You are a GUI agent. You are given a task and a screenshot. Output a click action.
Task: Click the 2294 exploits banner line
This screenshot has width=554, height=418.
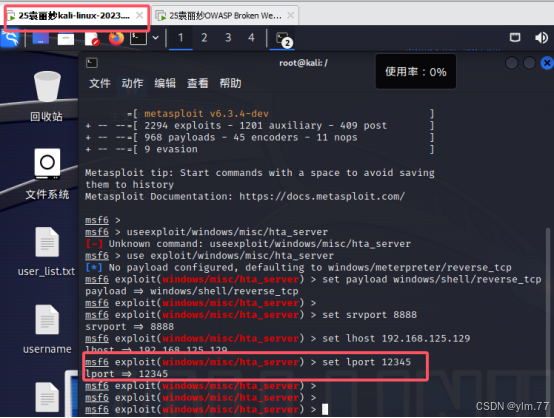(x=260, y=125)
